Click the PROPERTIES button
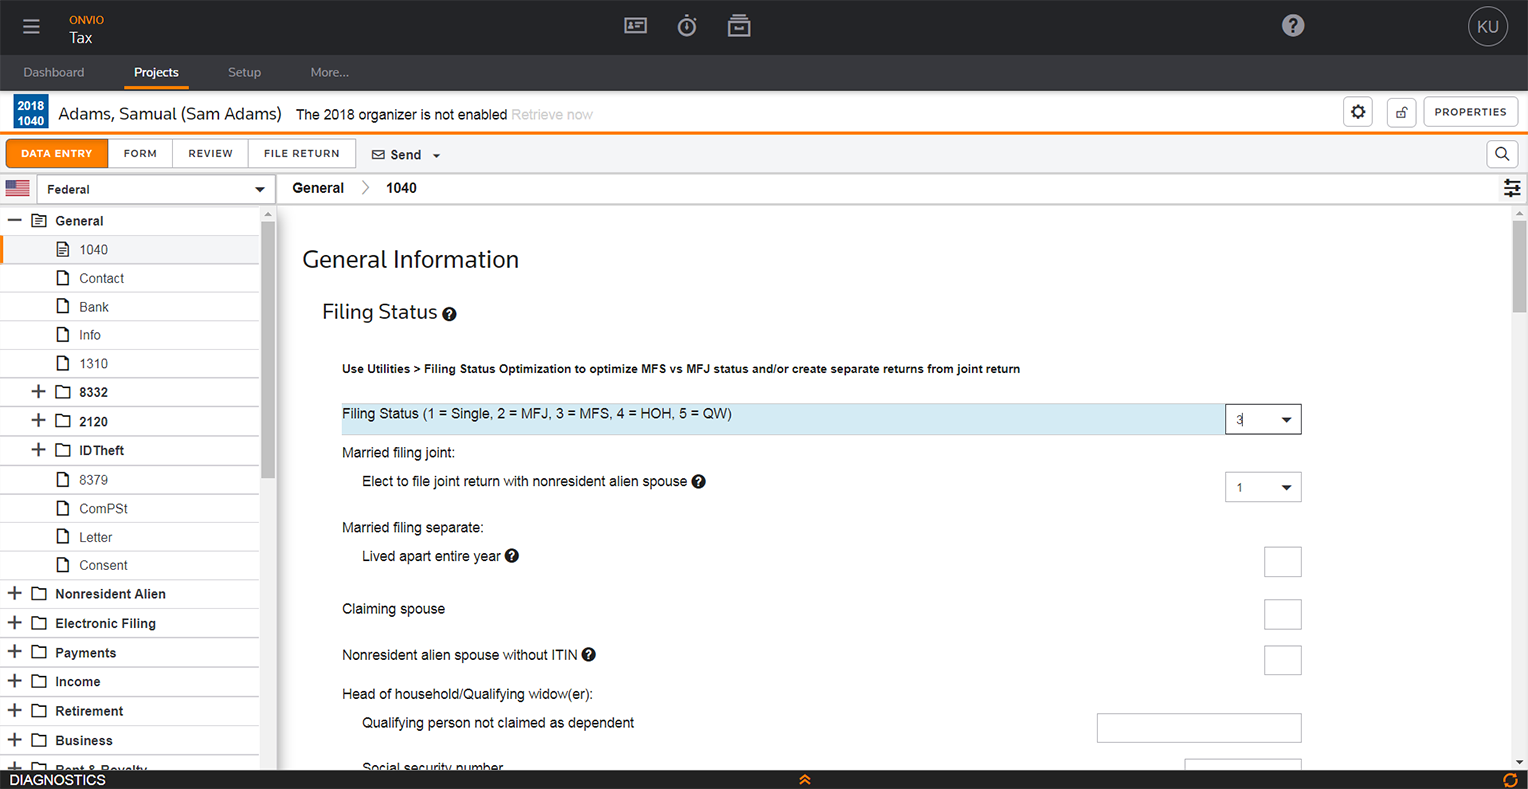This screenshot has height=789, width=1528. pyautogui.click(x=1469, y=112)
